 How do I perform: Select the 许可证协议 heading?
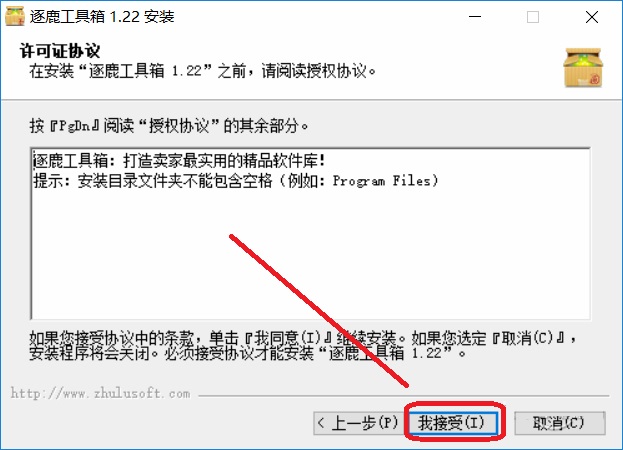[60, 51]
